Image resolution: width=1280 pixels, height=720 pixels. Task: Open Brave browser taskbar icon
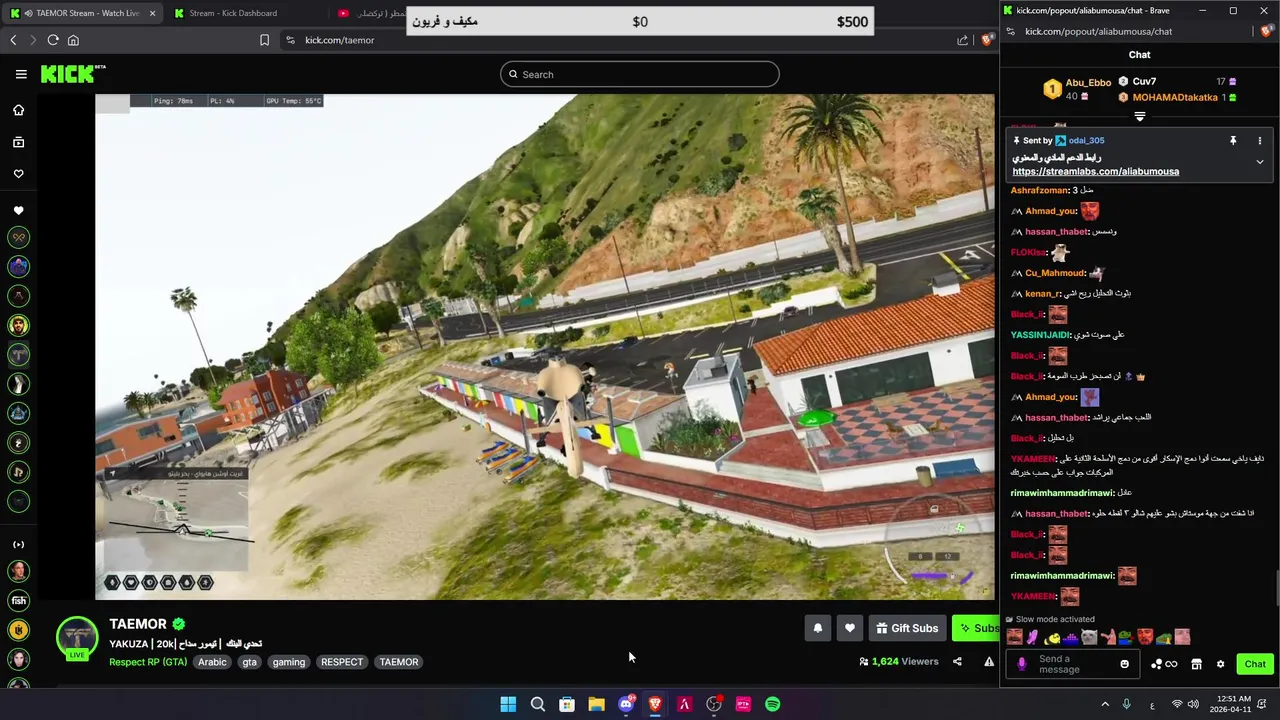tap(655, 704)
